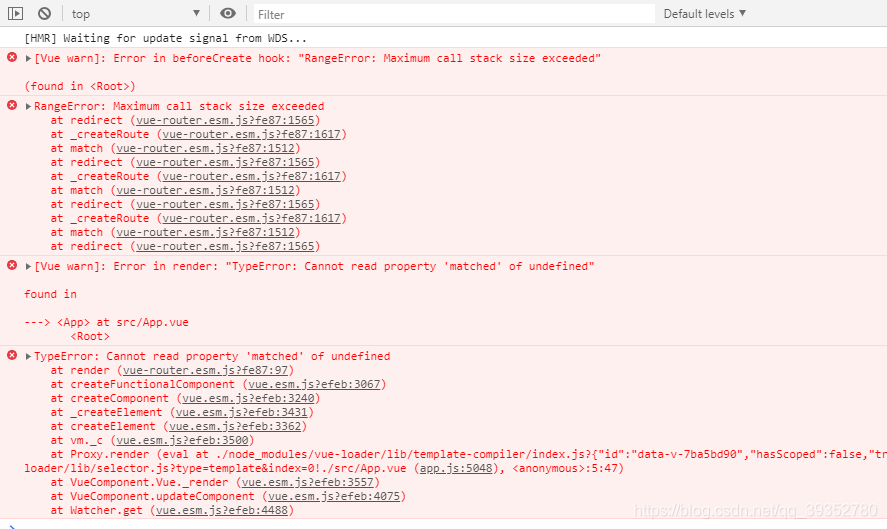Open first redirect link vue-router.esm.js?fe87:1565
The width and height of the screenshot is (887, 529).
point(225,121)
